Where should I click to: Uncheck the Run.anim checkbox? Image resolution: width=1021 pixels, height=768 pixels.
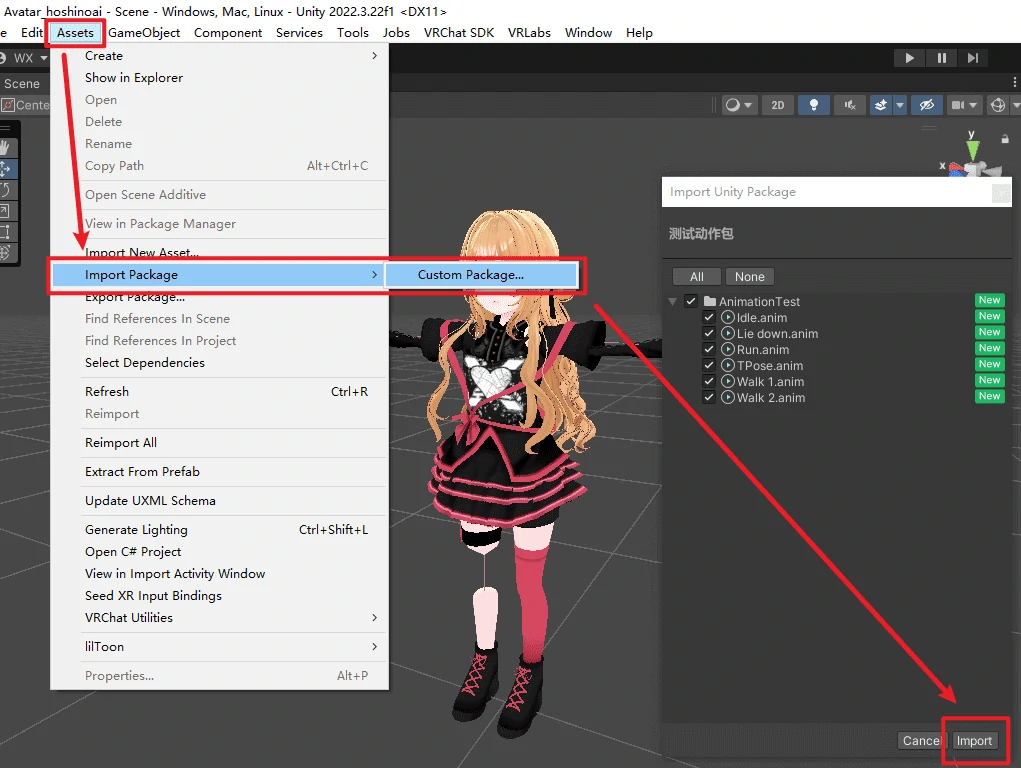709,350
